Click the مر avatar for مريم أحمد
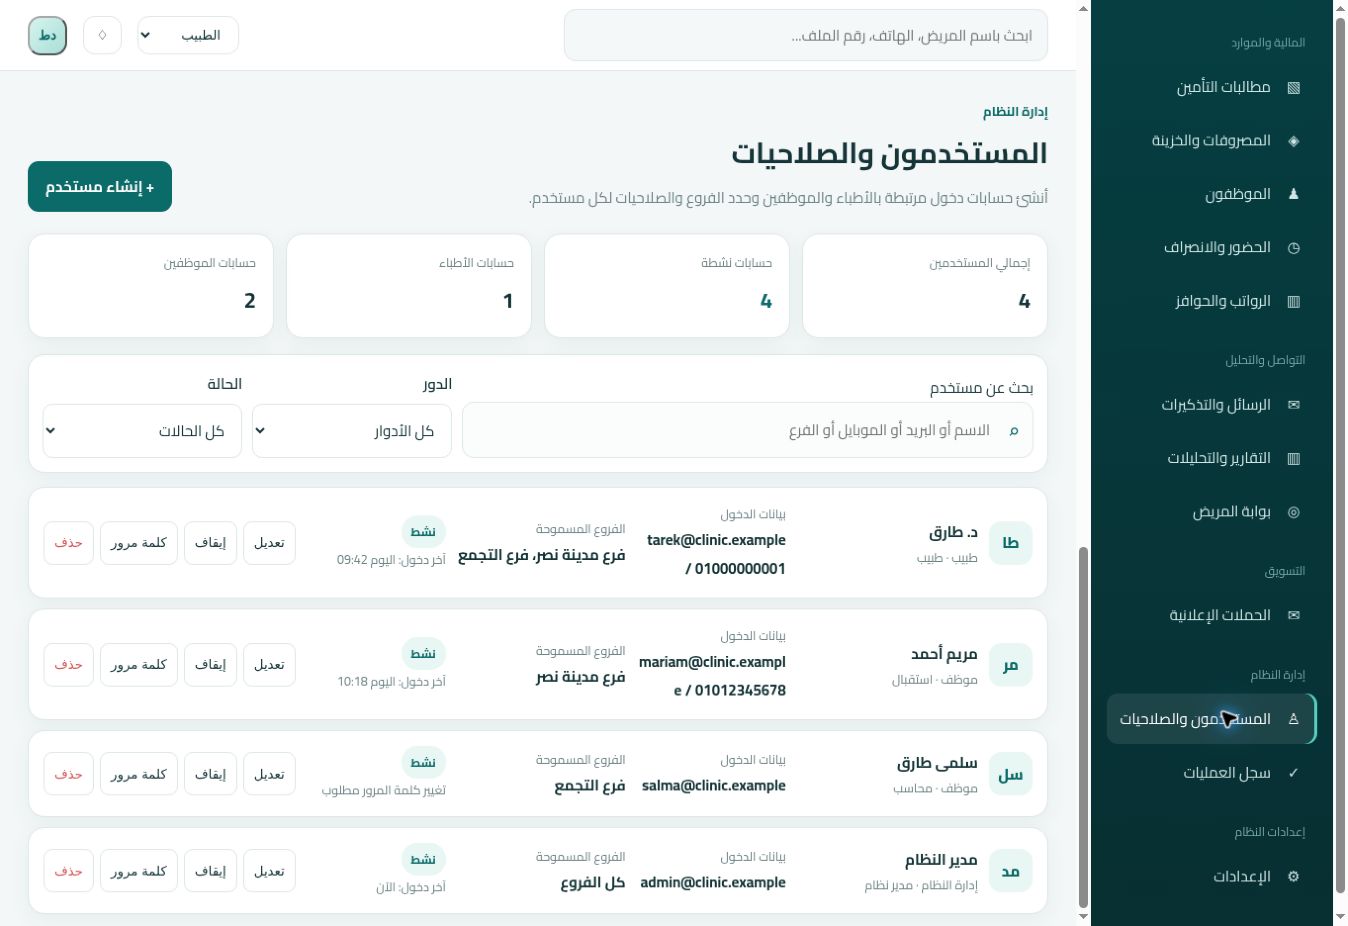1348x926 pixels. 1010,665
